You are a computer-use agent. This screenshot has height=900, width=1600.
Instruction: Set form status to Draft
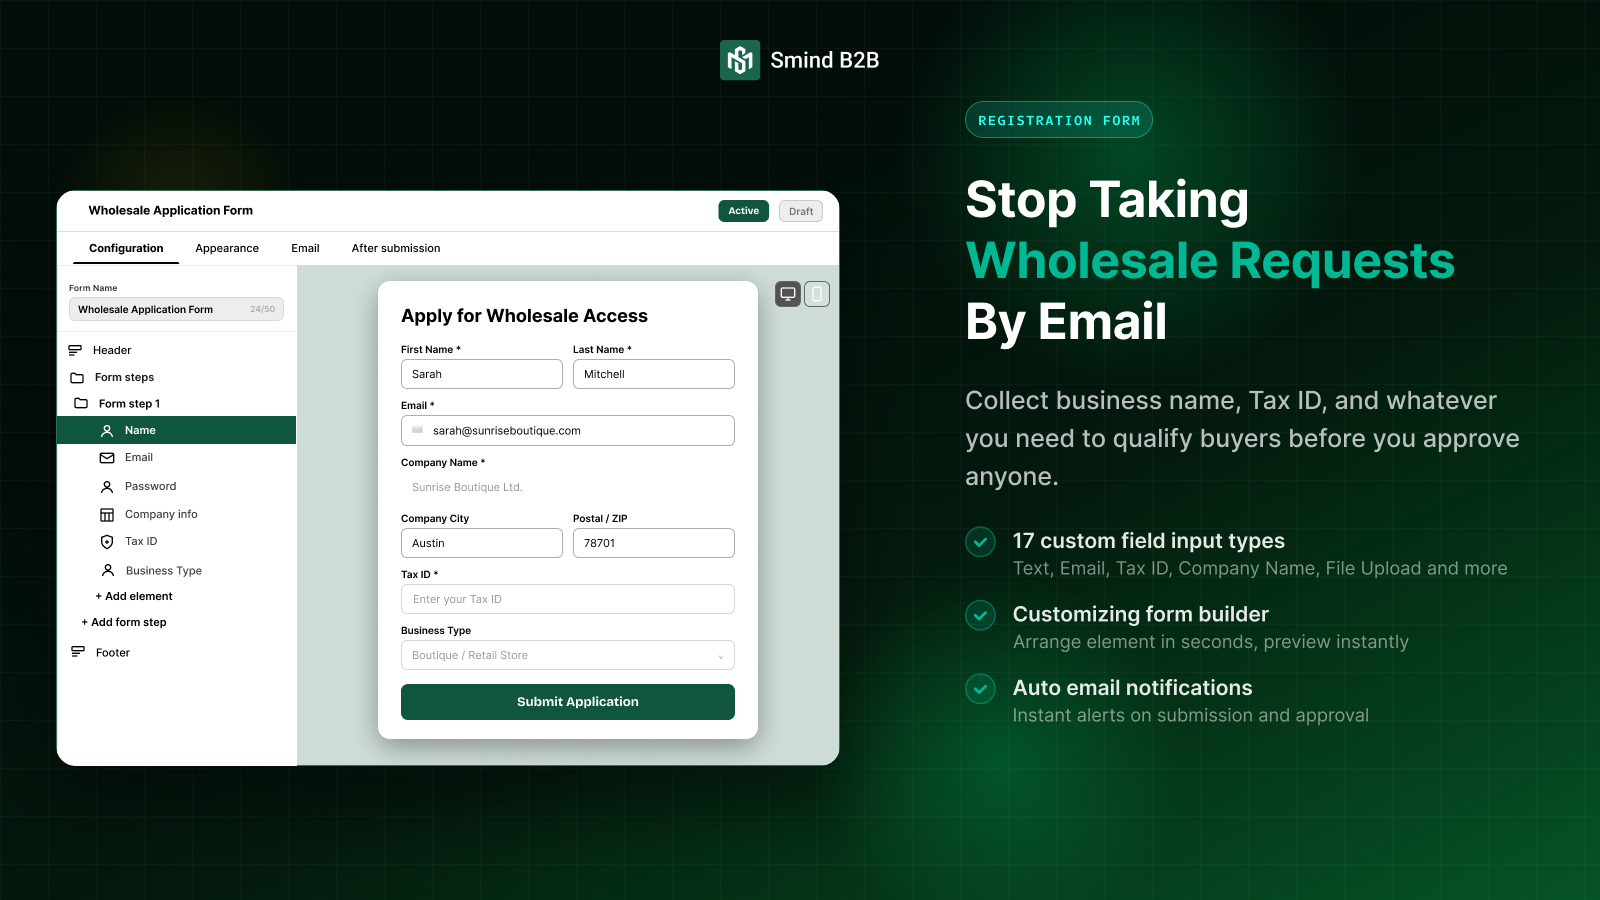point(801,211)
